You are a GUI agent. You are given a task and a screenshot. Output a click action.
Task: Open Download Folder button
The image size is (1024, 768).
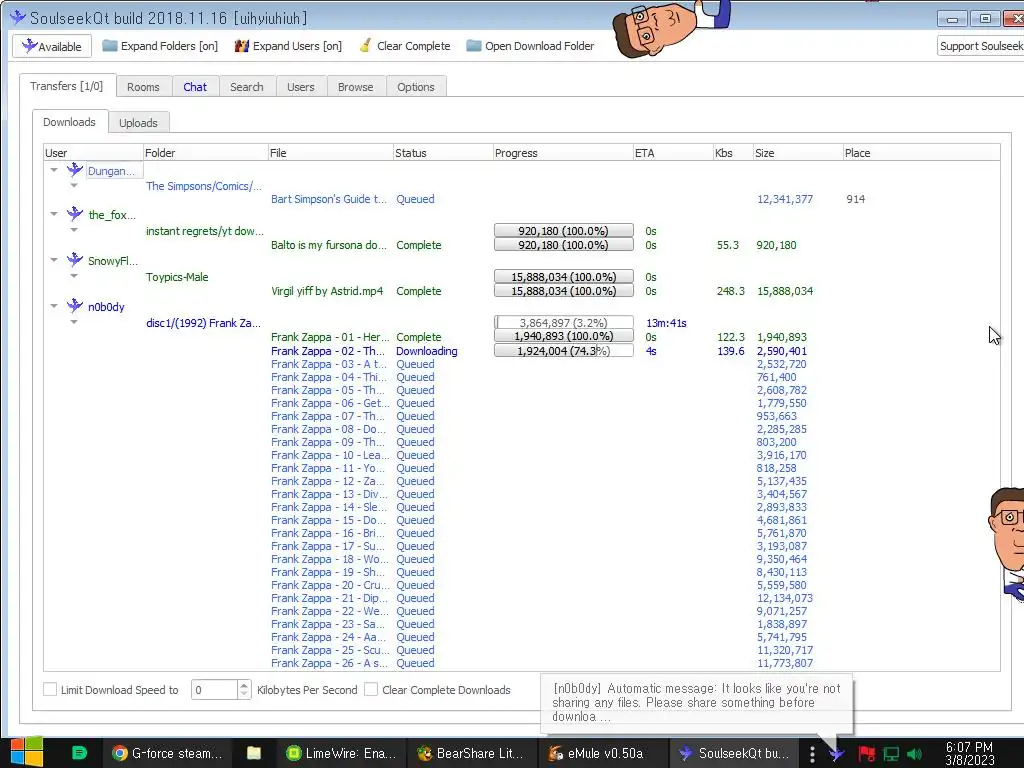point(530,46)
